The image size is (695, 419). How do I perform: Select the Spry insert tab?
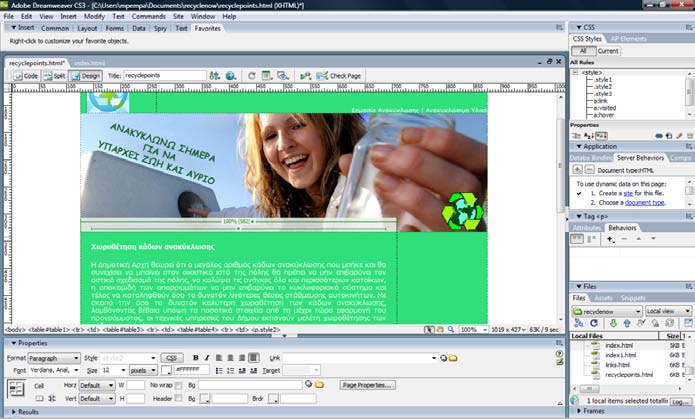tap(160, 28)
